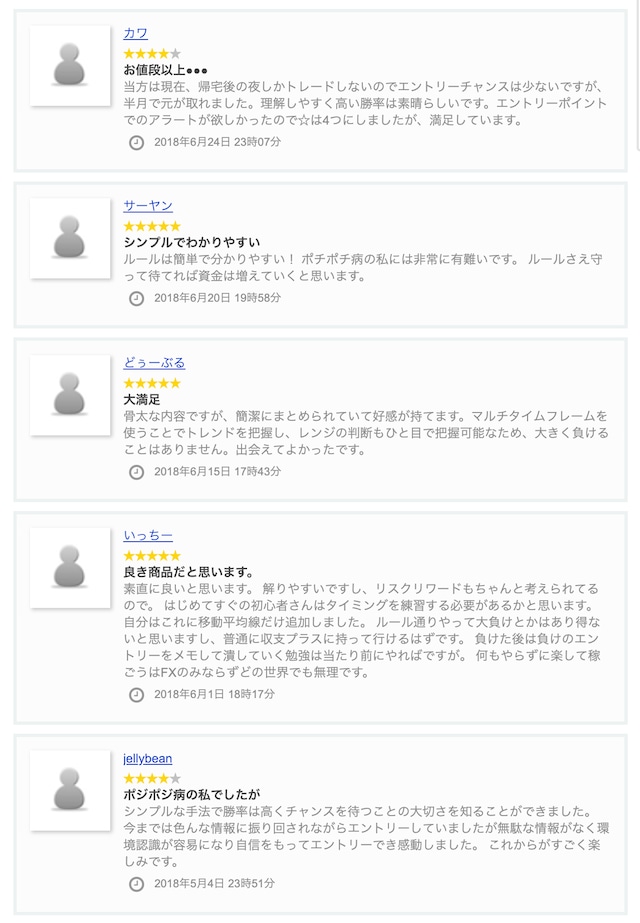640x923 pixels.
Task: Click the star rating on カワ's review
Action: click(152, 54)
